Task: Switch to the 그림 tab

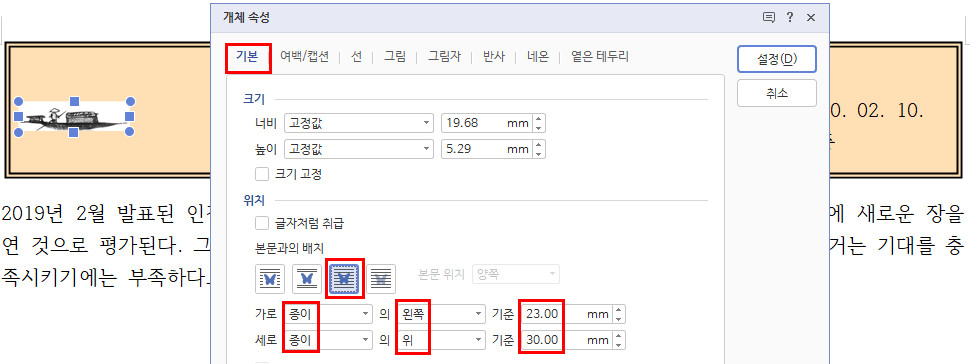Action: 395,58
